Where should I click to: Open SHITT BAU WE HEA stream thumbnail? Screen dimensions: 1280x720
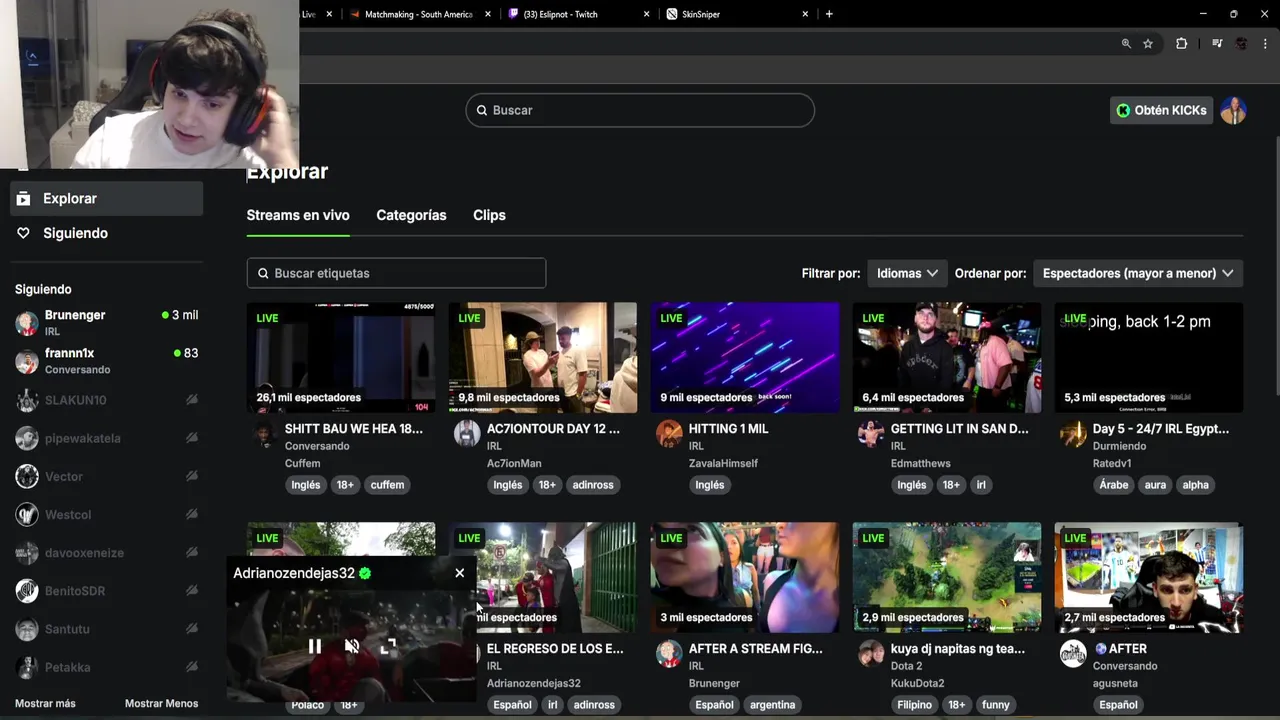point(341,357)
